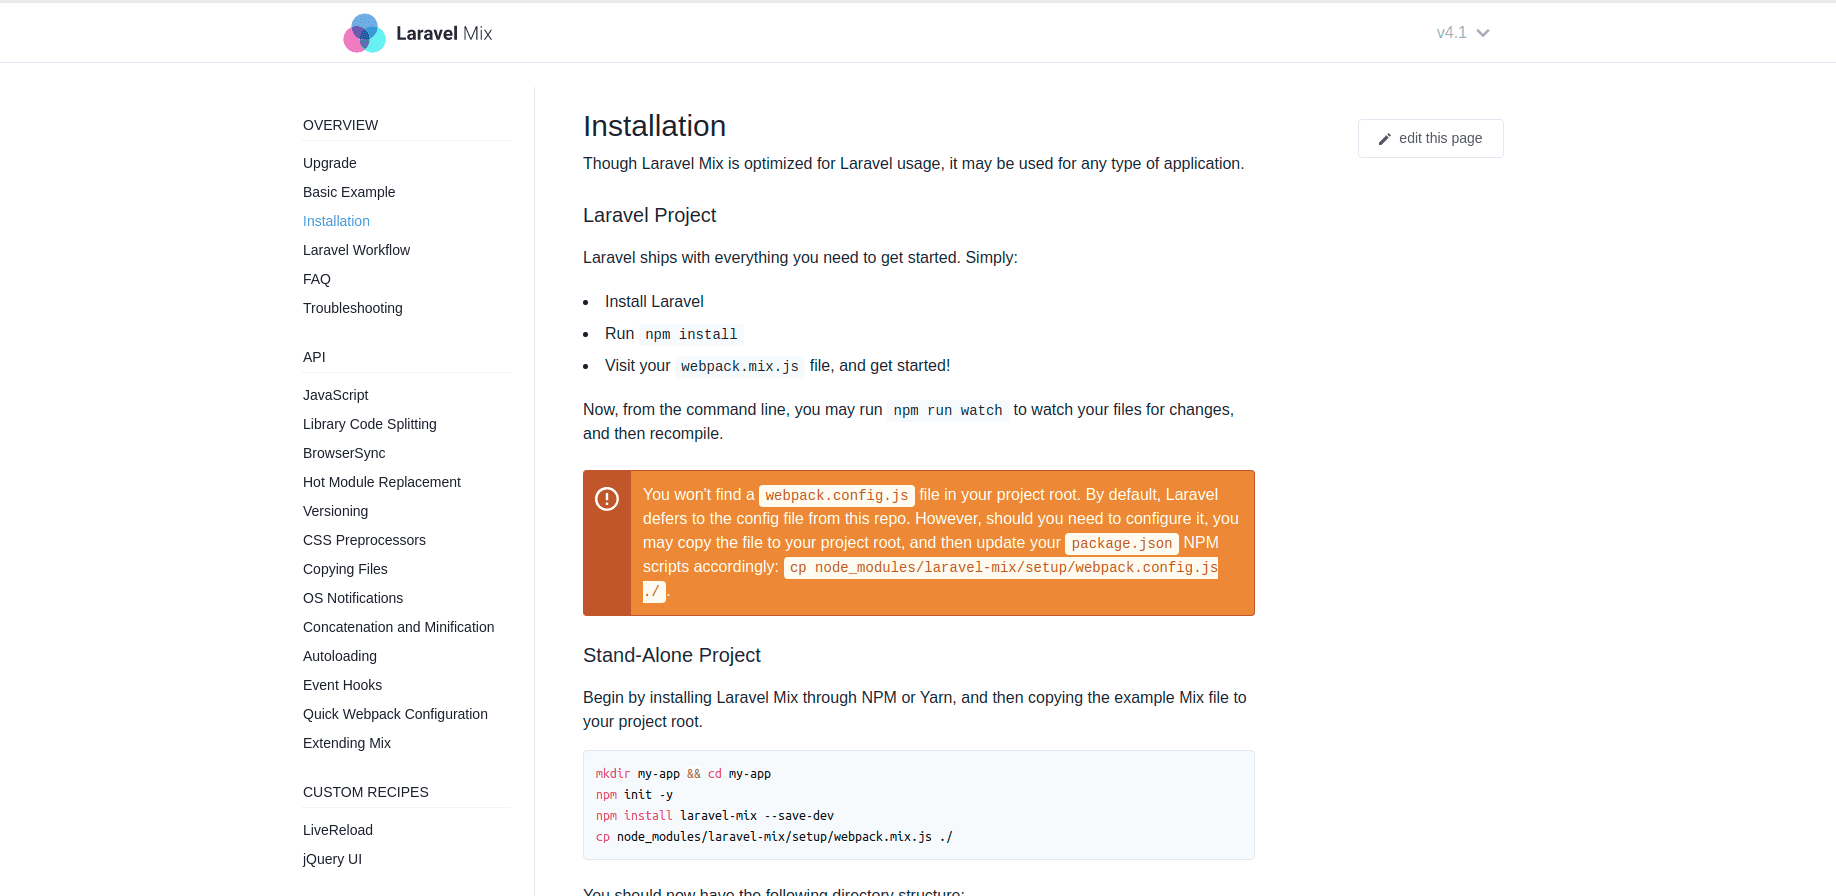Click the 'webpack.mix.js' inline code
The height and width of the screenshot is (896, 1836).
(740, 366)
